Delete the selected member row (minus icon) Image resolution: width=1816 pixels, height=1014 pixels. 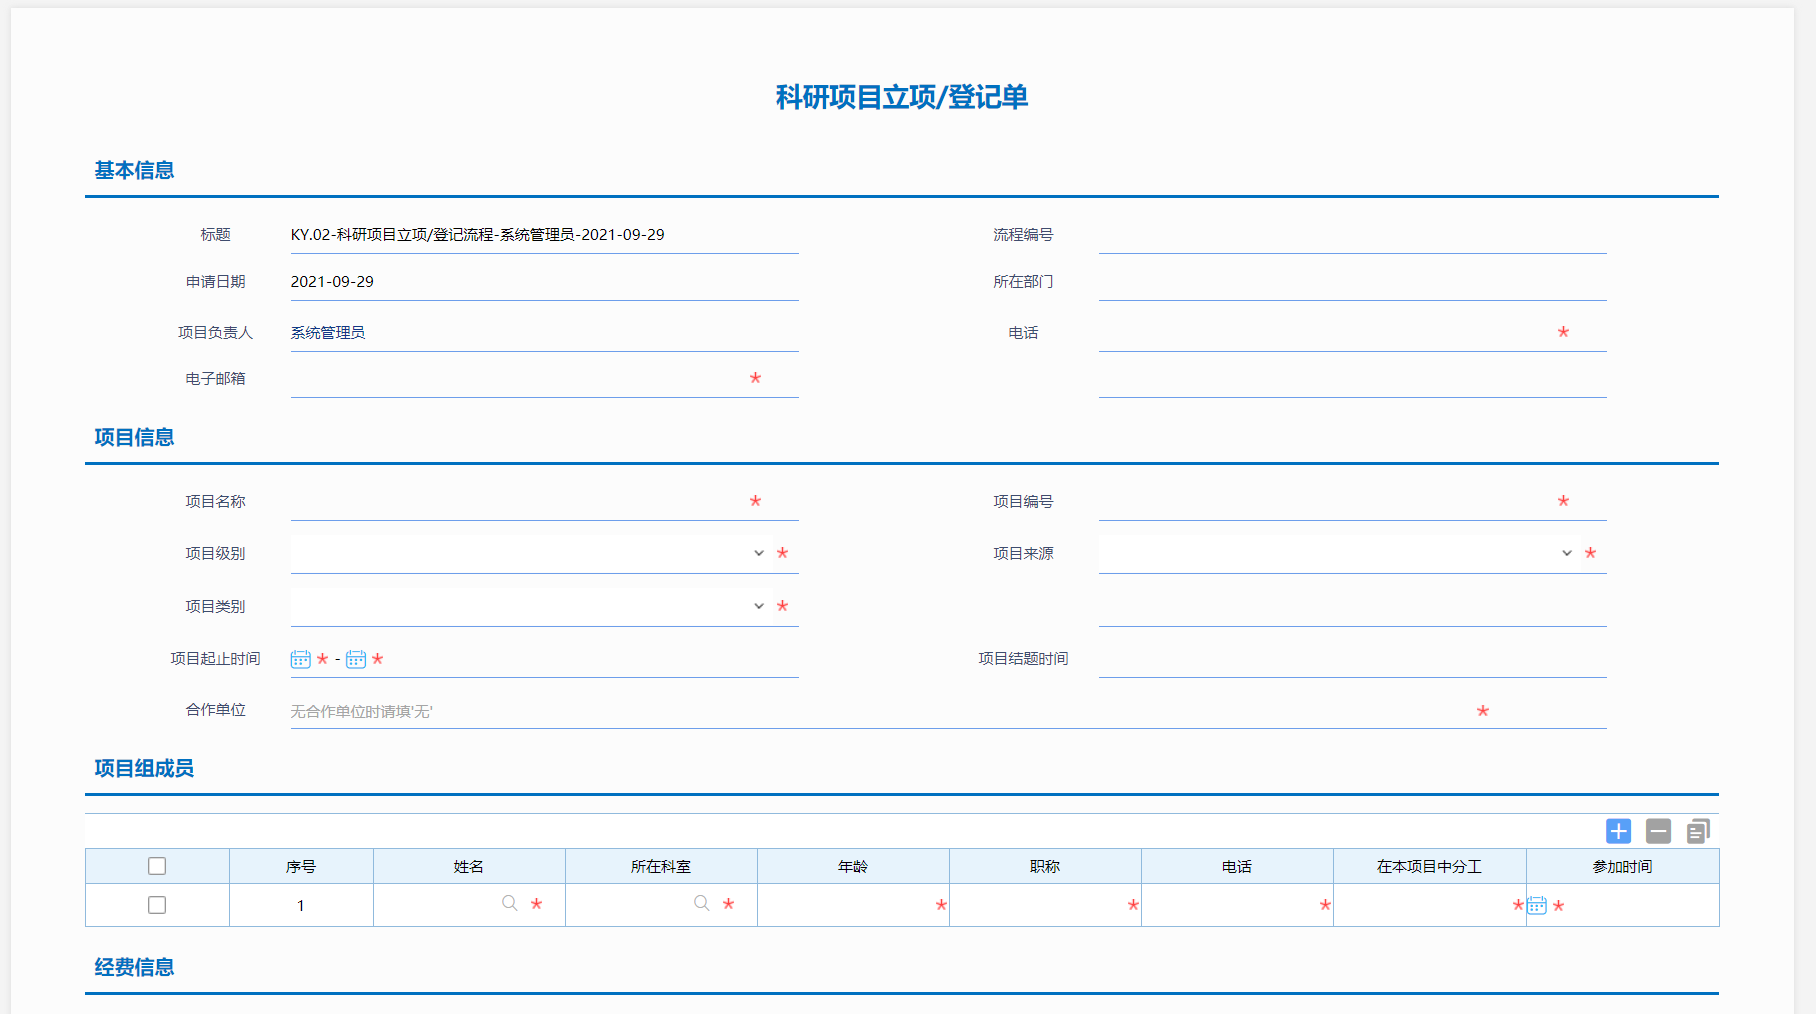1658,831
